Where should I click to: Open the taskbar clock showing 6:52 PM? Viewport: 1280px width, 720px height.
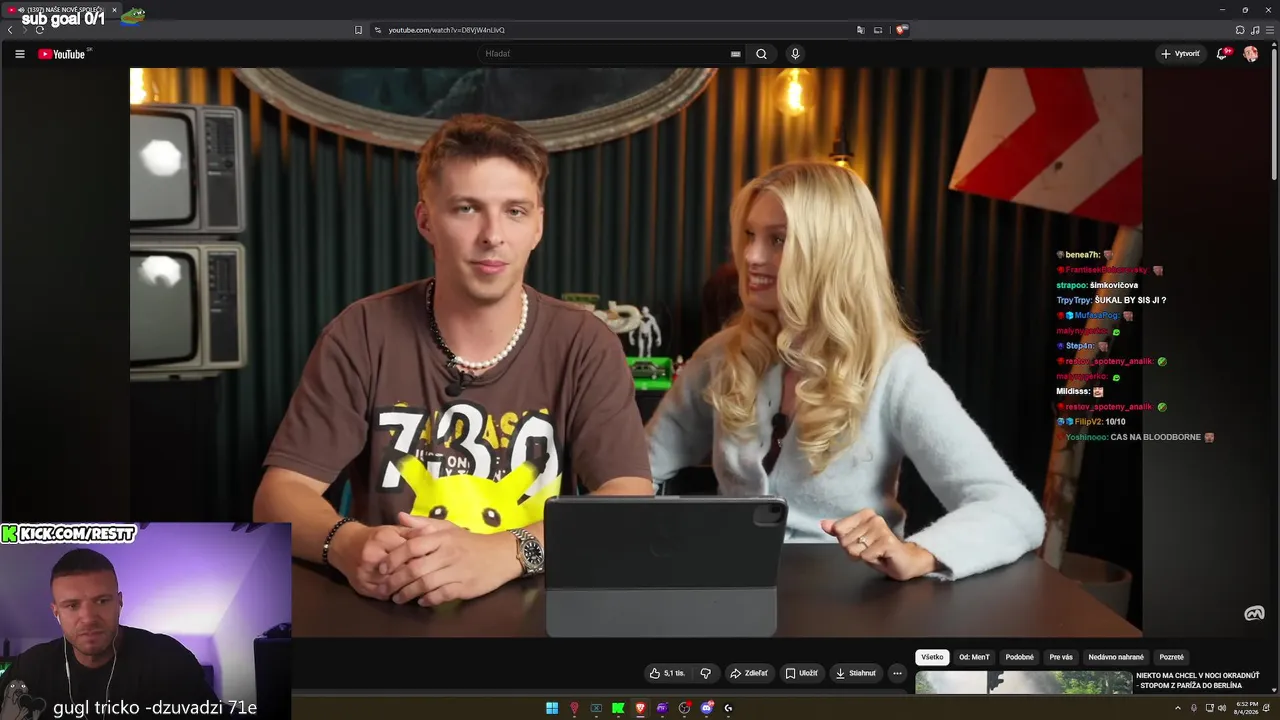tap(1246, 708)
